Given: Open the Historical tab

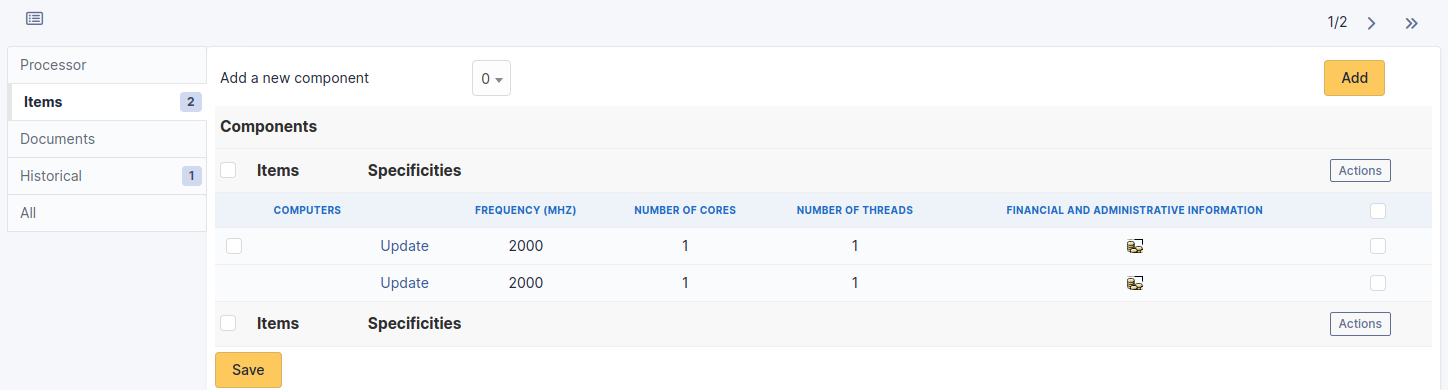Looking at the screenshot, I should click(x=107, y=176).
